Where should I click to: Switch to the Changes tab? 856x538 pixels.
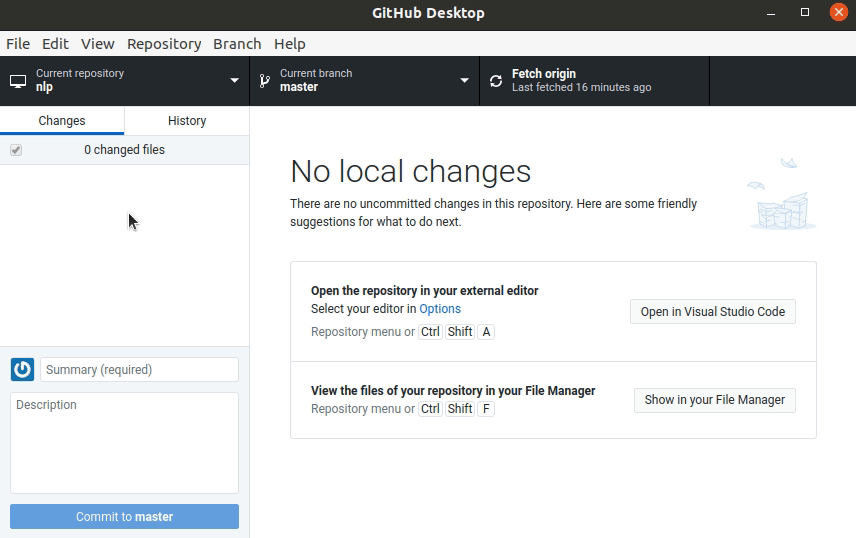[62, 121]
